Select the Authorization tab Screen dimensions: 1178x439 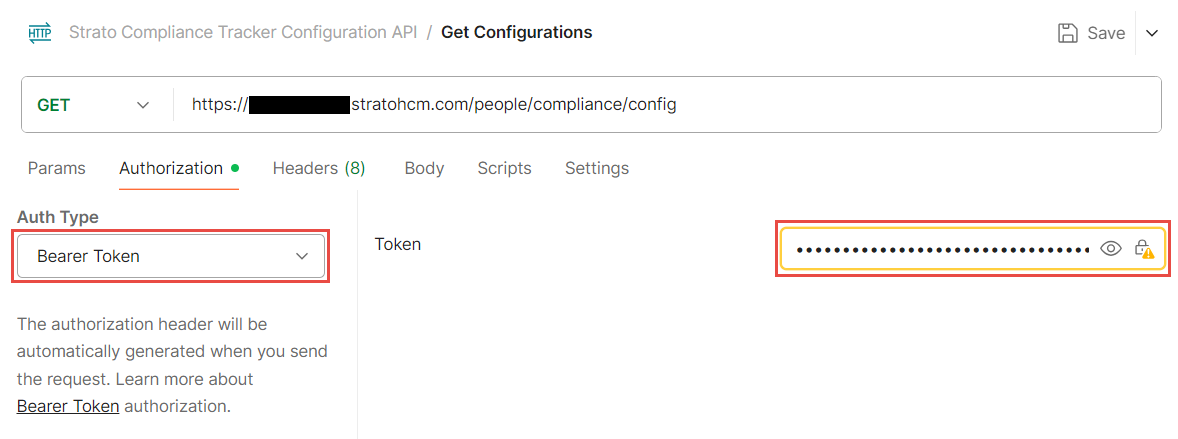[x=171, y=168]
